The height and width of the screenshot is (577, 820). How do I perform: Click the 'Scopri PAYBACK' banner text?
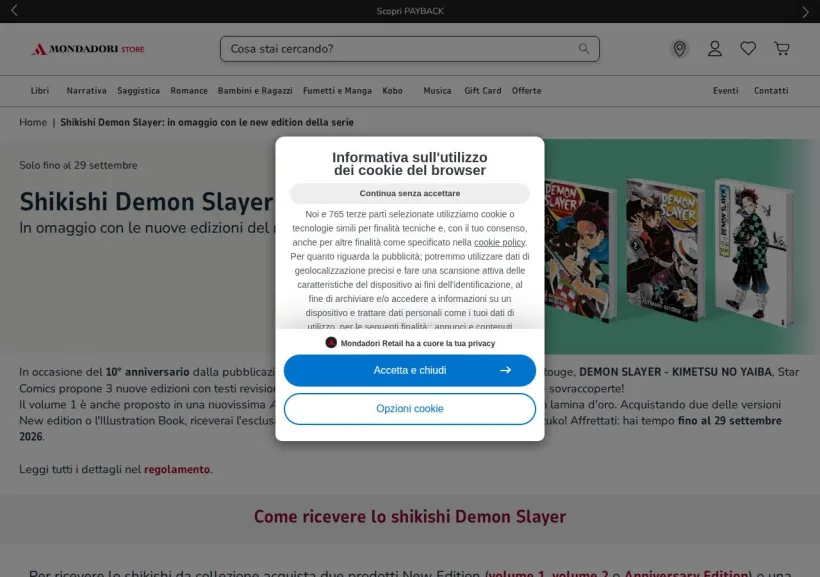[x=410, y=11]
